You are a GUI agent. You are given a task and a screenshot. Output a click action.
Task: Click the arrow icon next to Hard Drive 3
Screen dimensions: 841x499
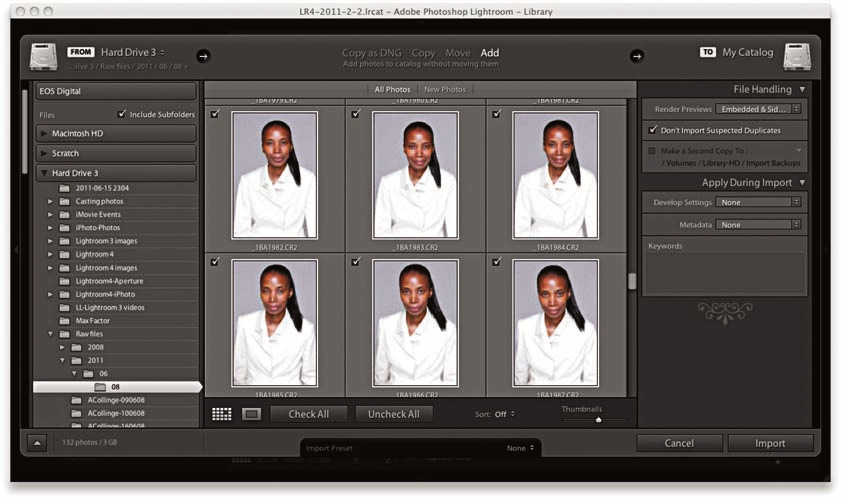click(x=203, y=56)
